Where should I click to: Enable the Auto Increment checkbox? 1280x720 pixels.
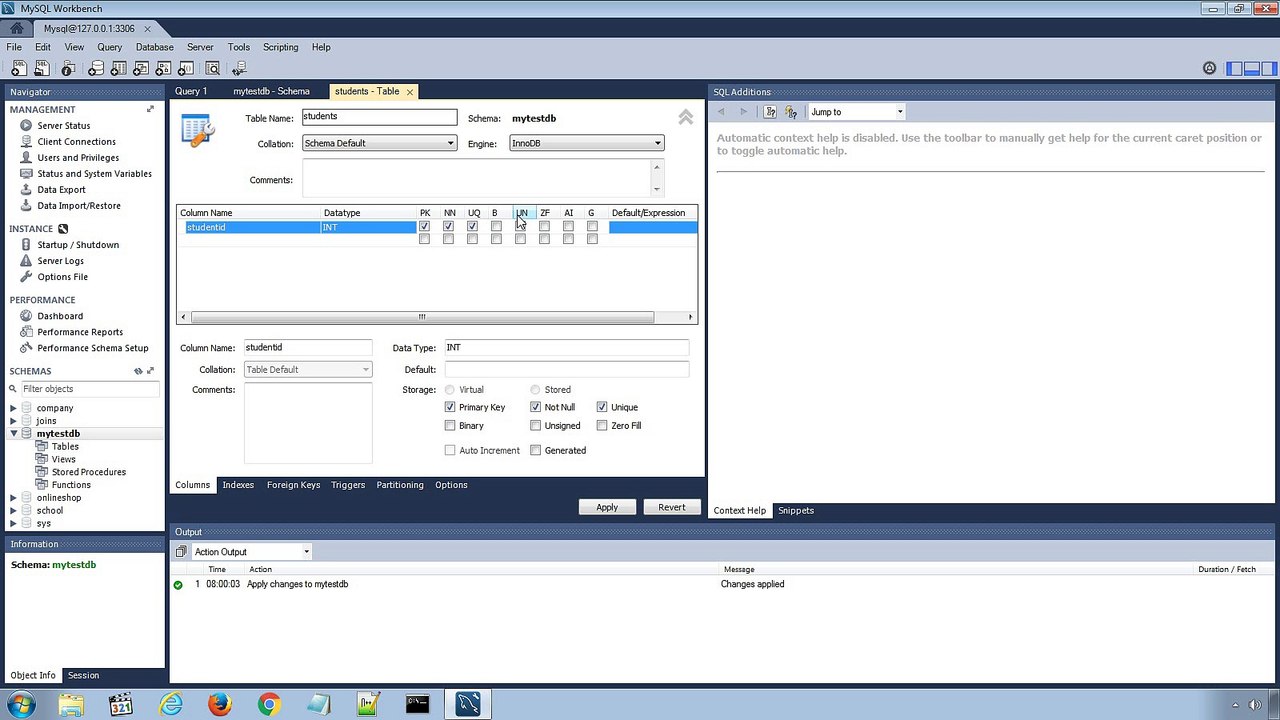(450, 451)
